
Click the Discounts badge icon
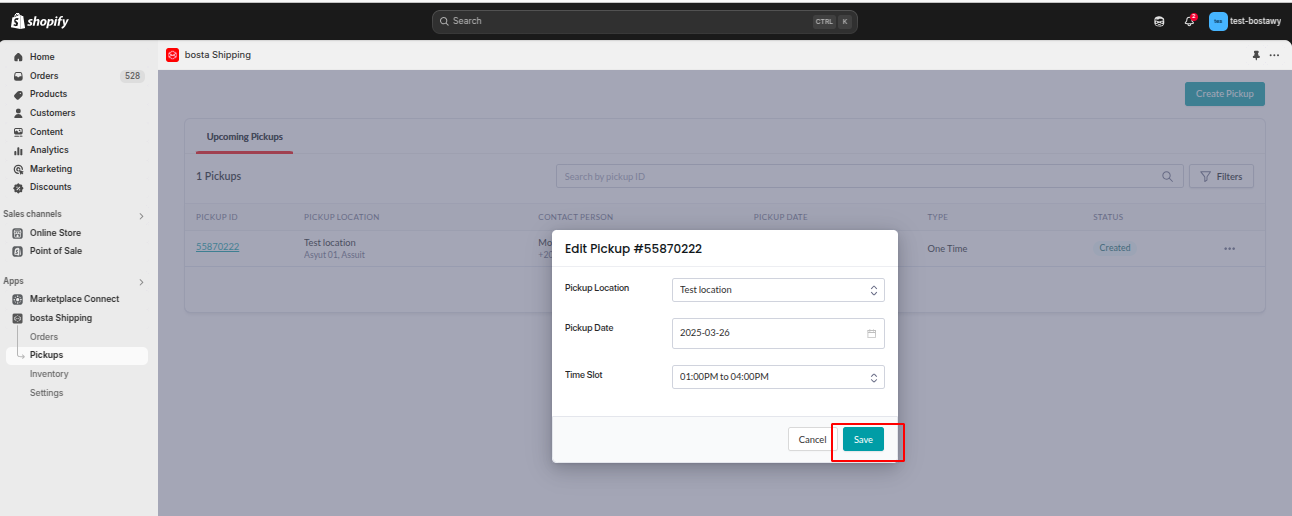tap(18, 187)
